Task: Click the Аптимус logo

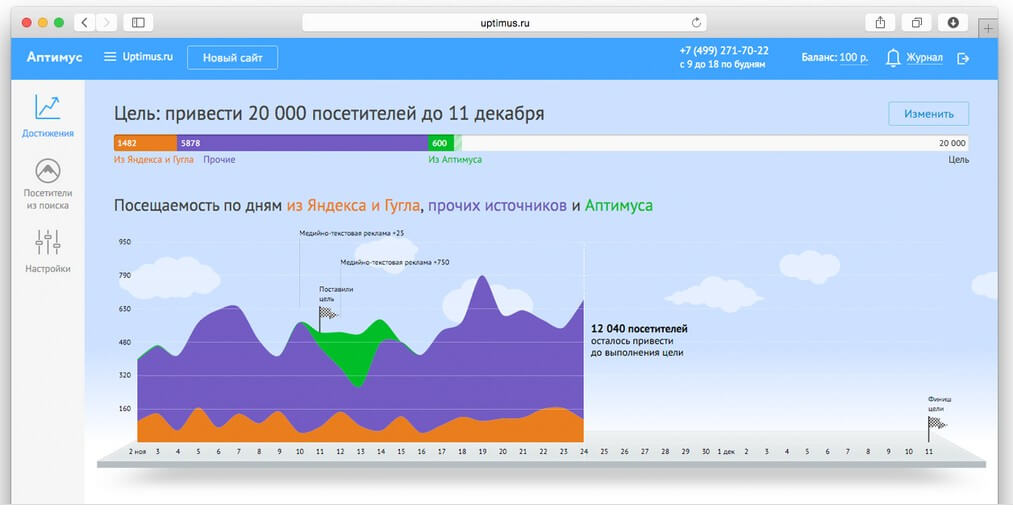Action: click(55, 57)
